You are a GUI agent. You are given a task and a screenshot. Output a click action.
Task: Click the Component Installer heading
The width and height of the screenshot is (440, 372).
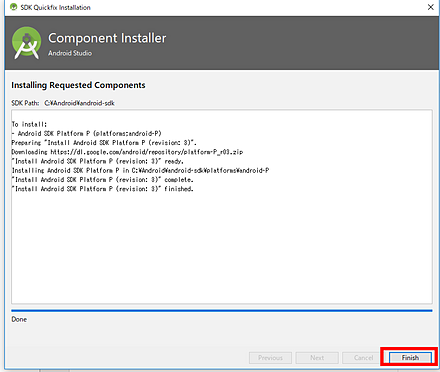107,38
